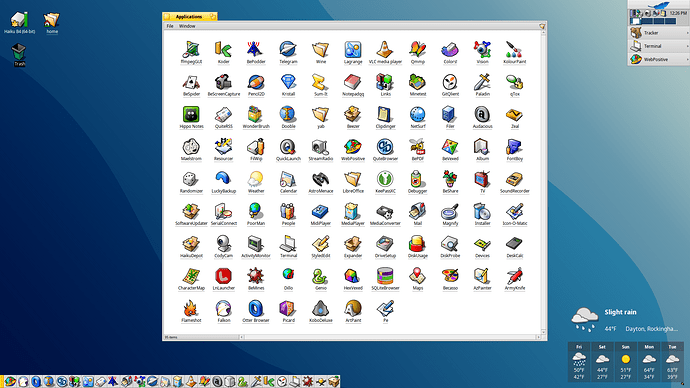The height and width of the screenshot is (388, 690).
Task: Launch MediaPlayer from Applications
Action: point(353,211)
